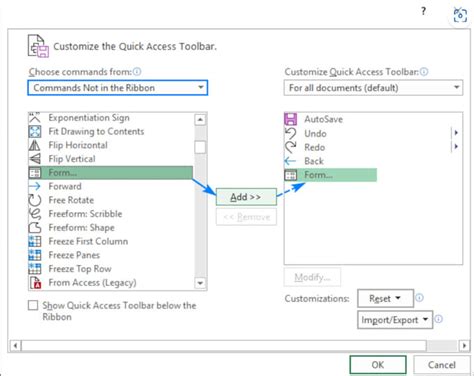Click the info icon next to Import/Export
The width and height of the screenshot is (474, 376).
click(x=439, y=319)
